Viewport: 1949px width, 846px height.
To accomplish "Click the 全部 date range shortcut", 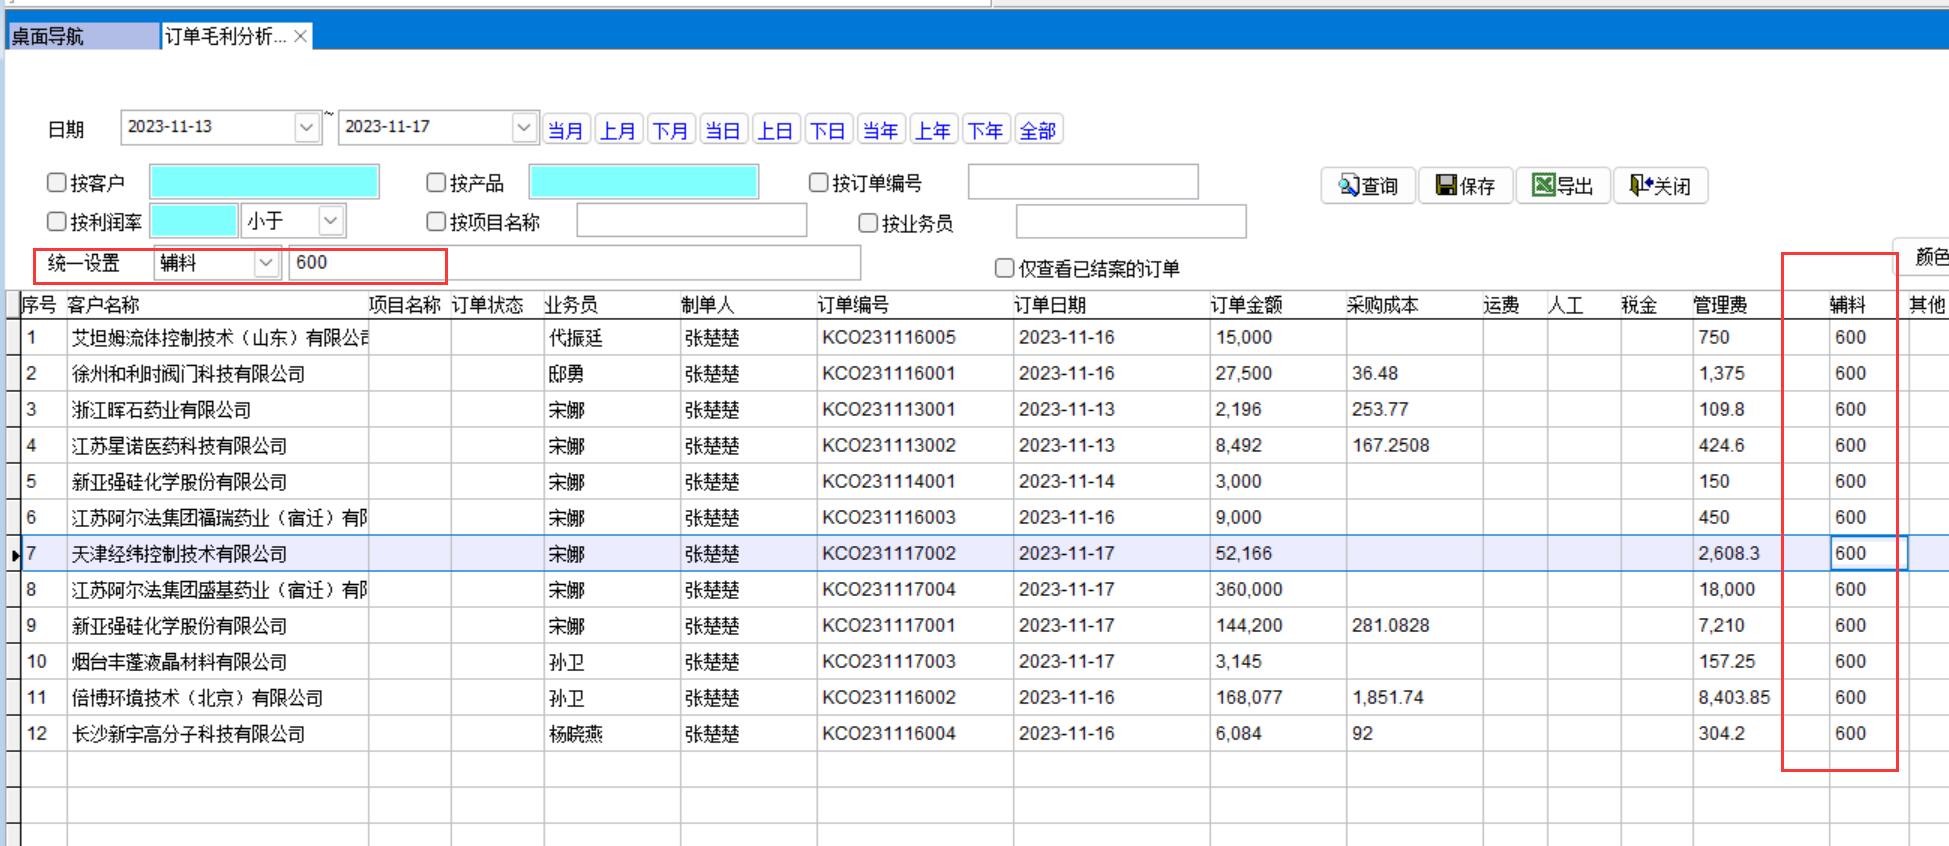I will pyautogui.click(x=1037, y=130).
